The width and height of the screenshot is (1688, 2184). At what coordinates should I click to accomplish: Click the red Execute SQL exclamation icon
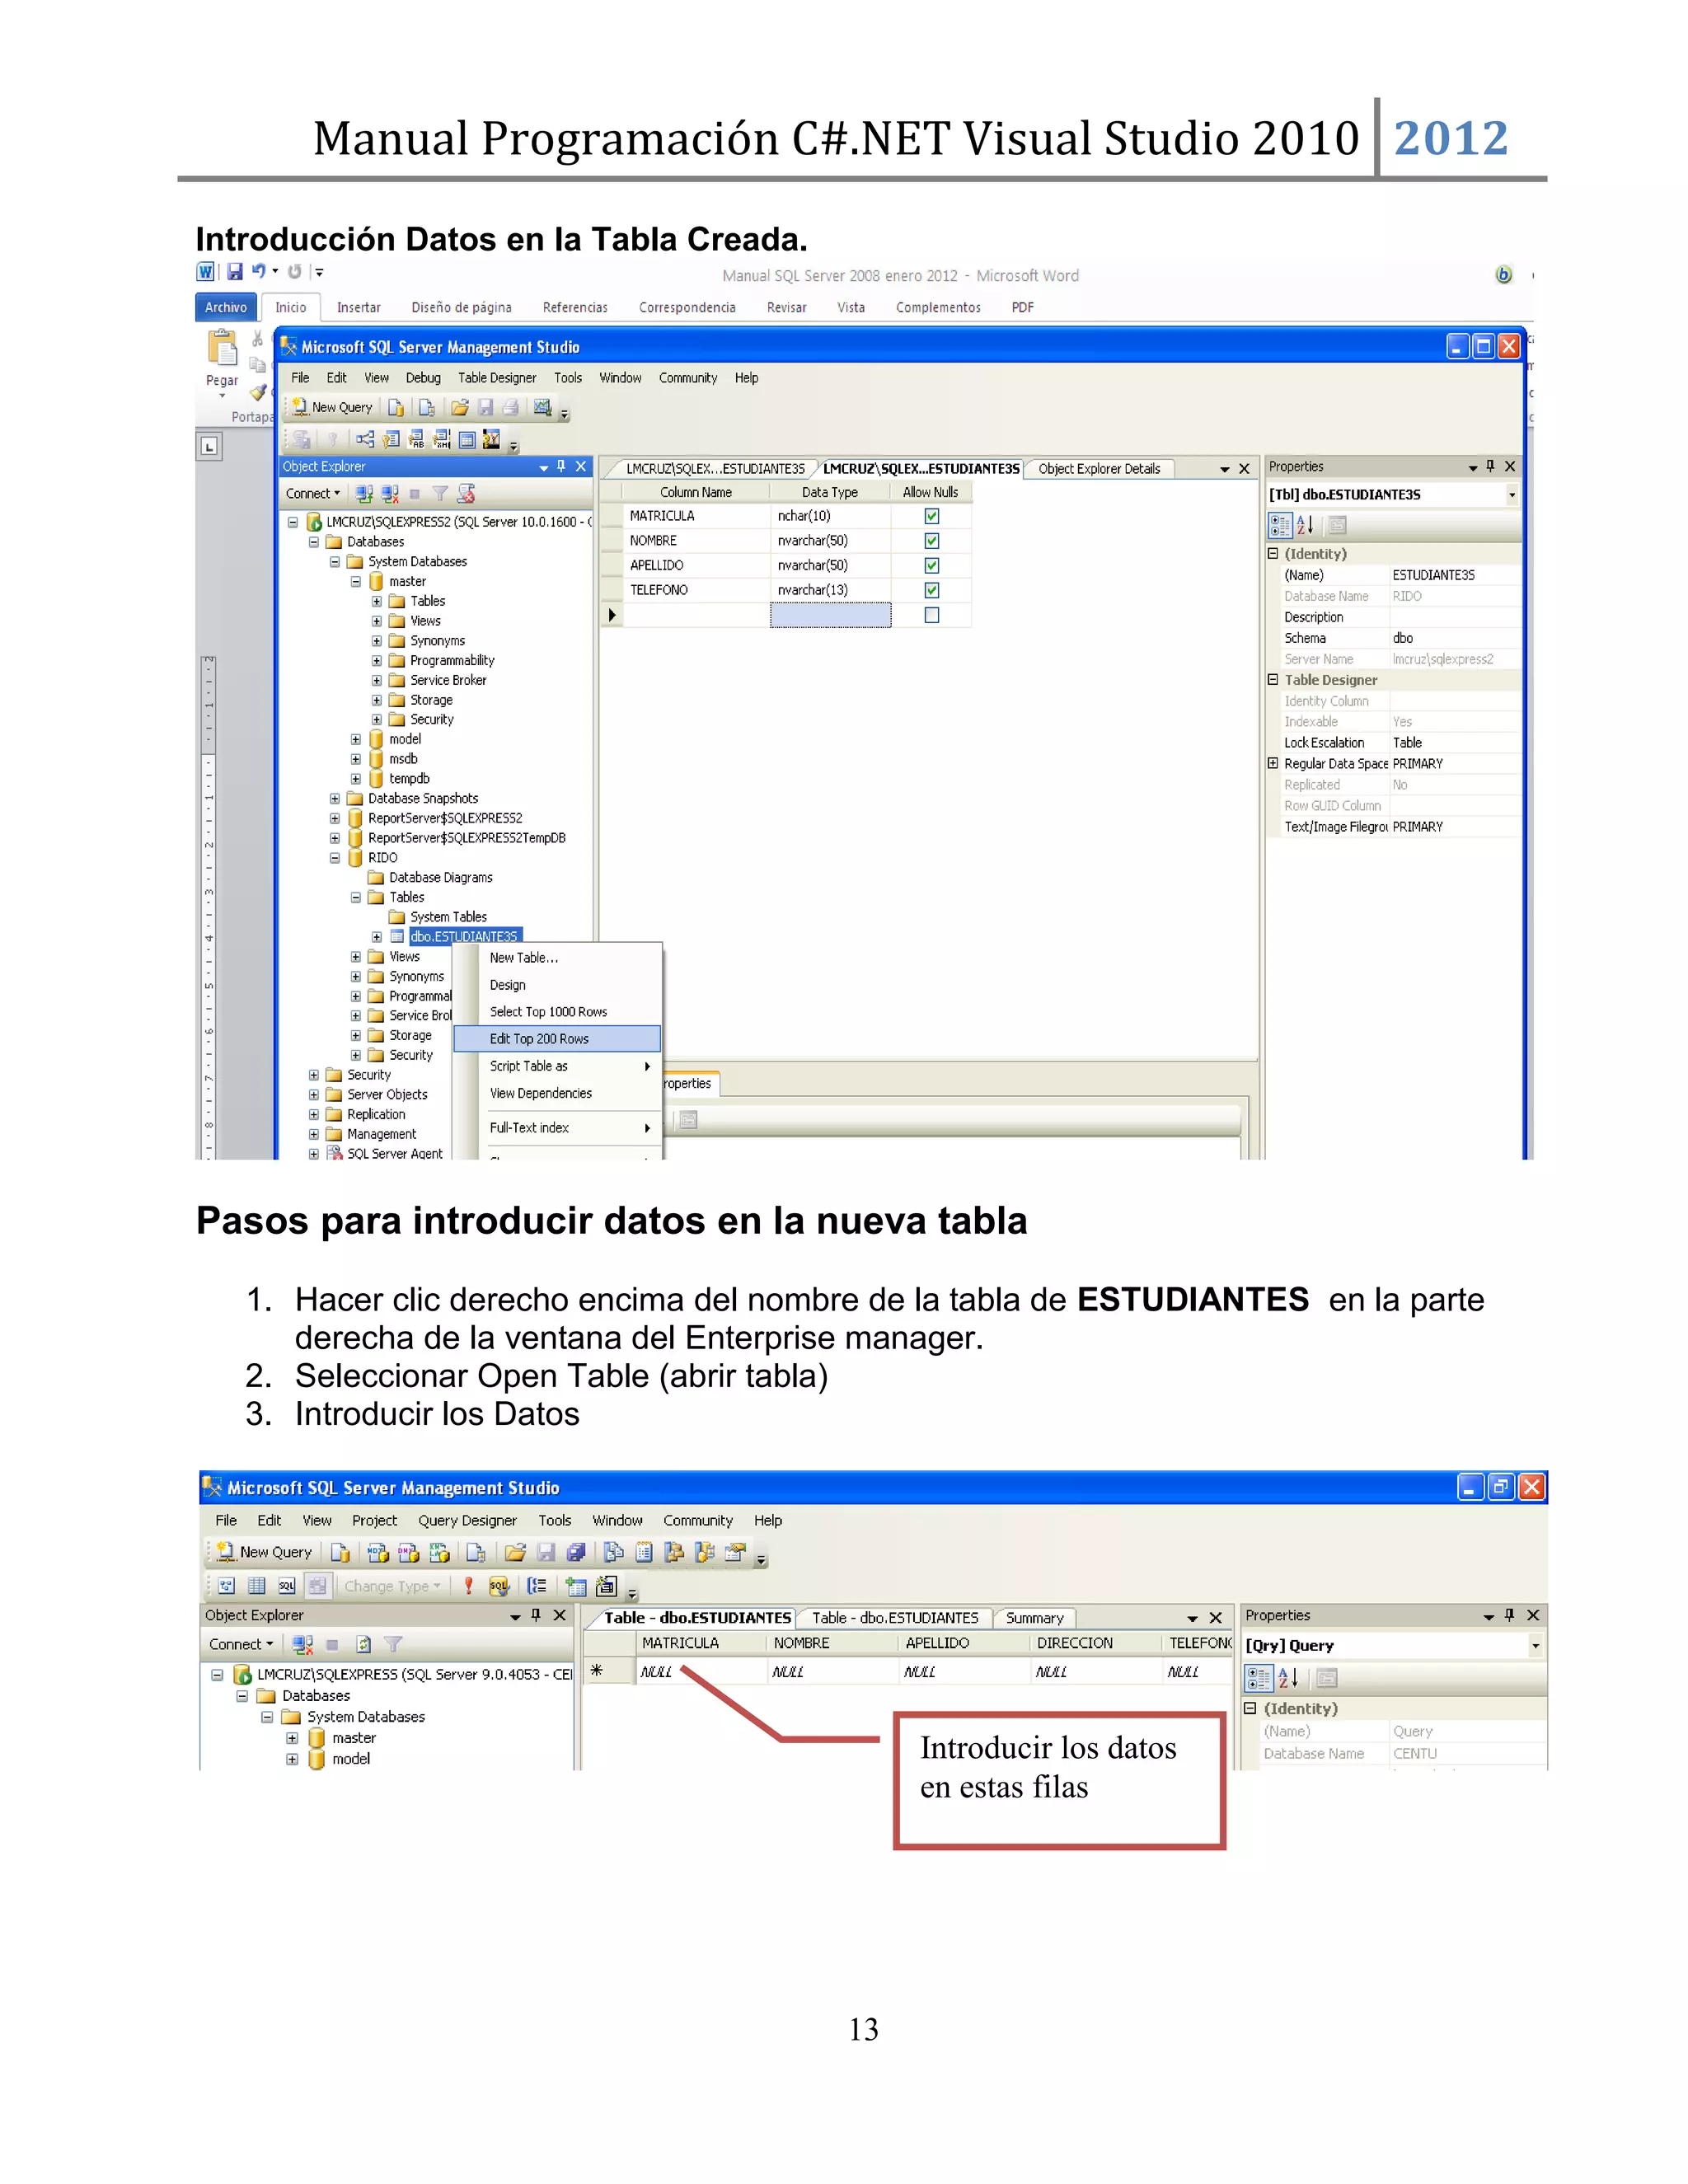pyautogui.click(x=468, y=1585)
